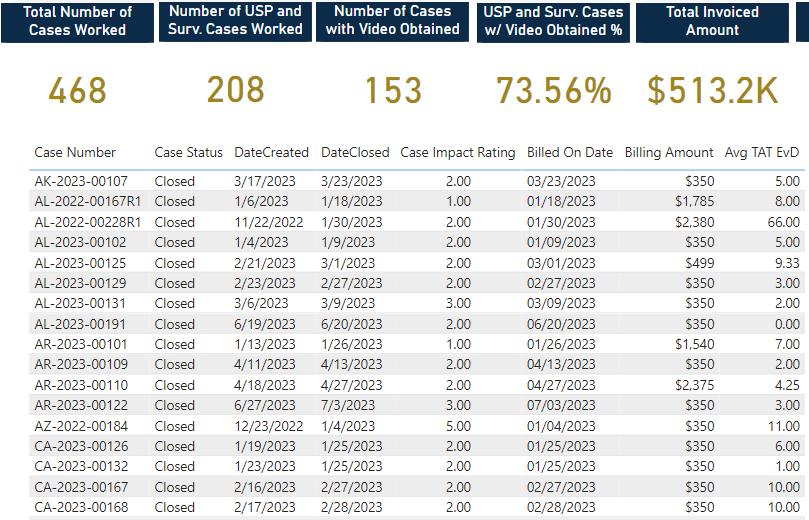
Task: Select the Number of USP and Surv. Cases card
Action: (x=235, y=22)
